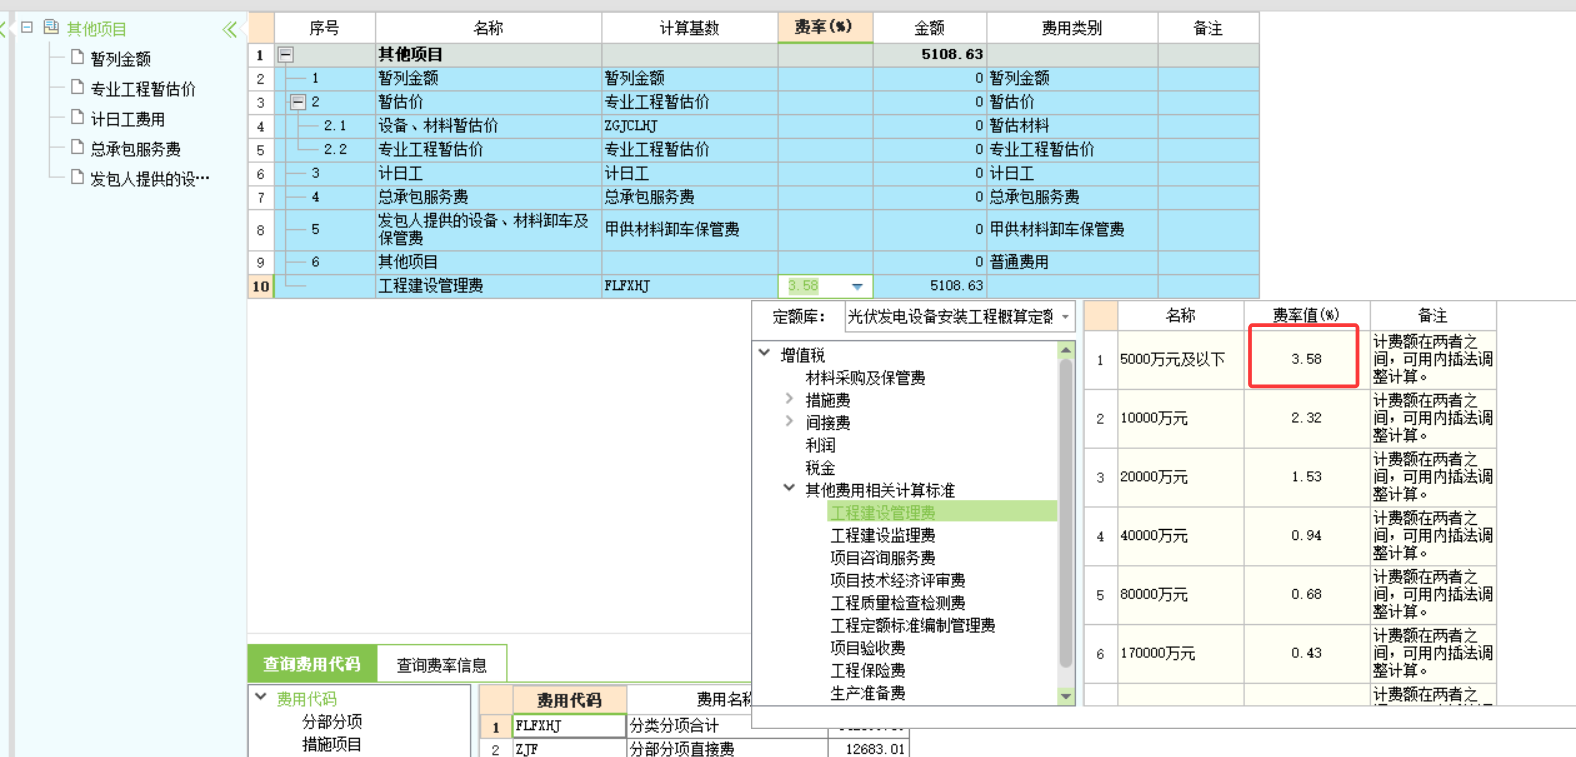The image size is (1576, 757).
Task: Switch to the 查询费用代码 tab
Action: click(x=312, y=664)
